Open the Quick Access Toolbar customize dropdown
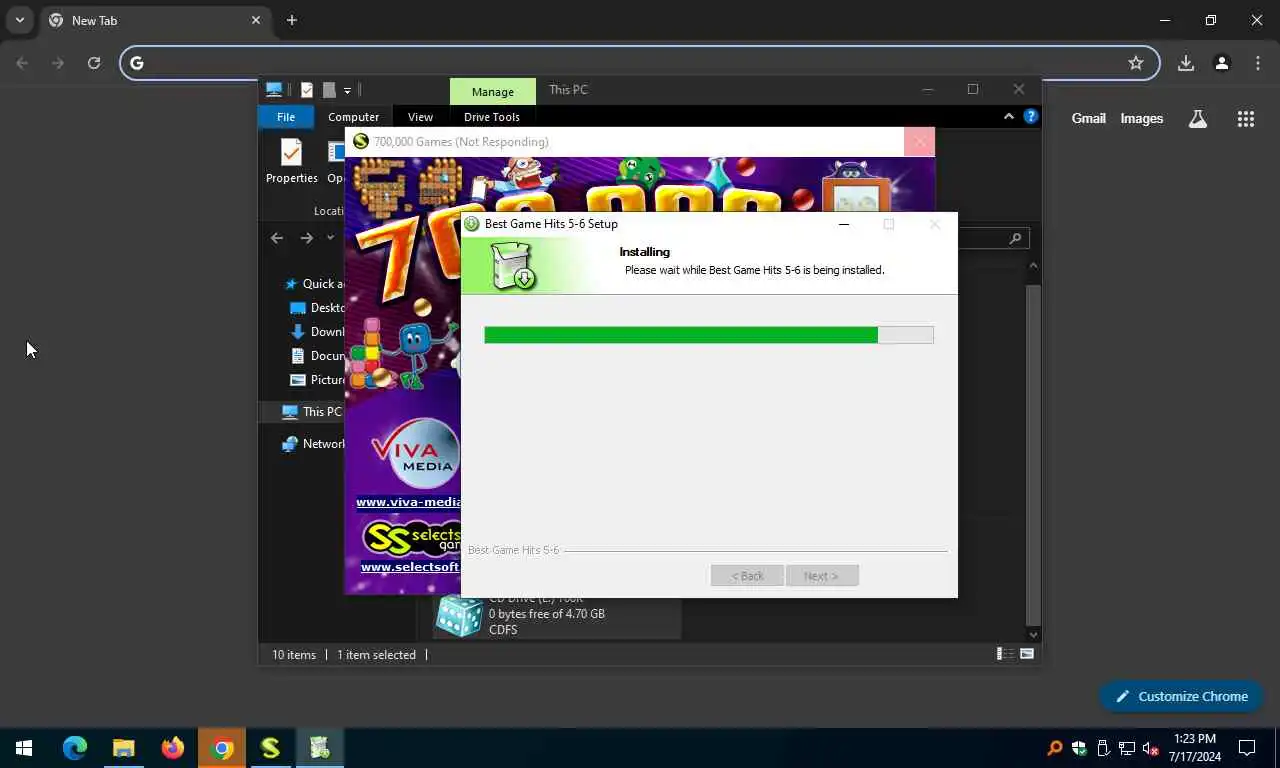Viewport: 1280px width, 768px height. pos(347,90)
